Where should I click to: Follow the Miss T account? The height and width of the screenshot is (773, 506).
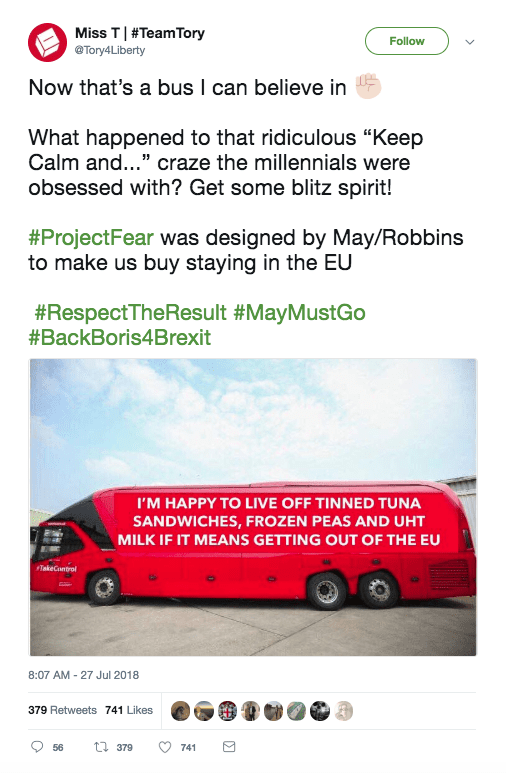coord(407,41)
